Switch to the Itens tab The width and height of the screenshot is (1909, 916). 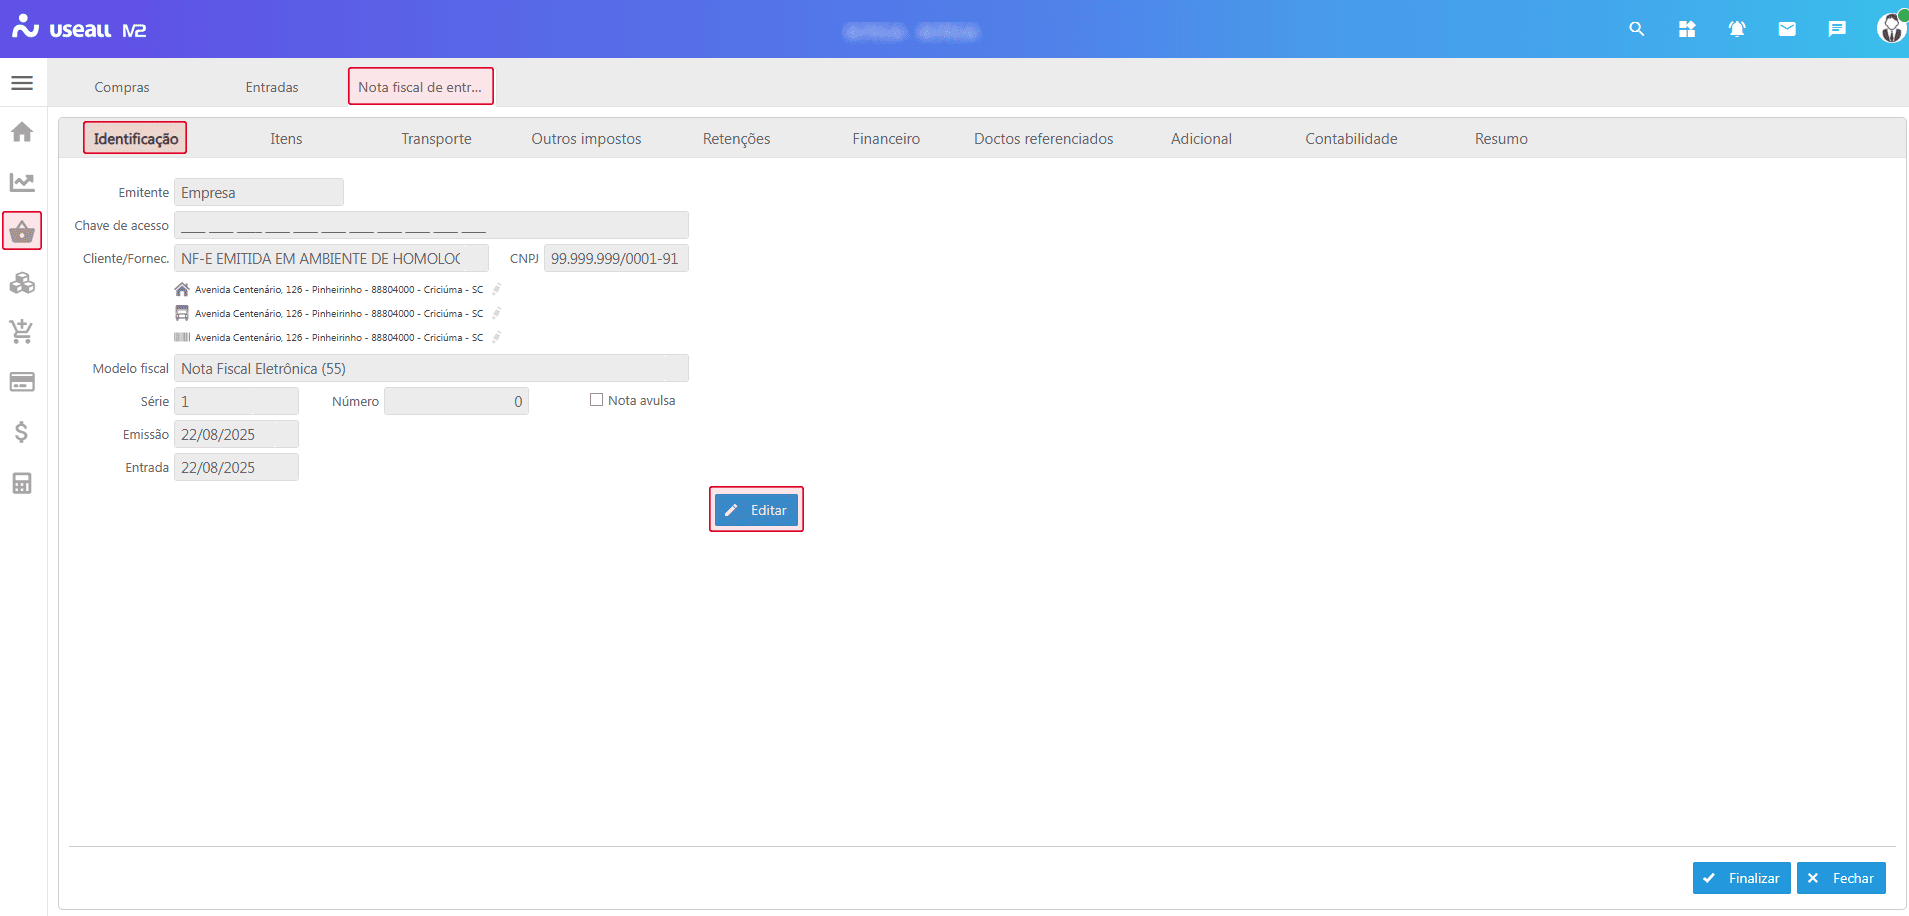(x=286, y=139)
